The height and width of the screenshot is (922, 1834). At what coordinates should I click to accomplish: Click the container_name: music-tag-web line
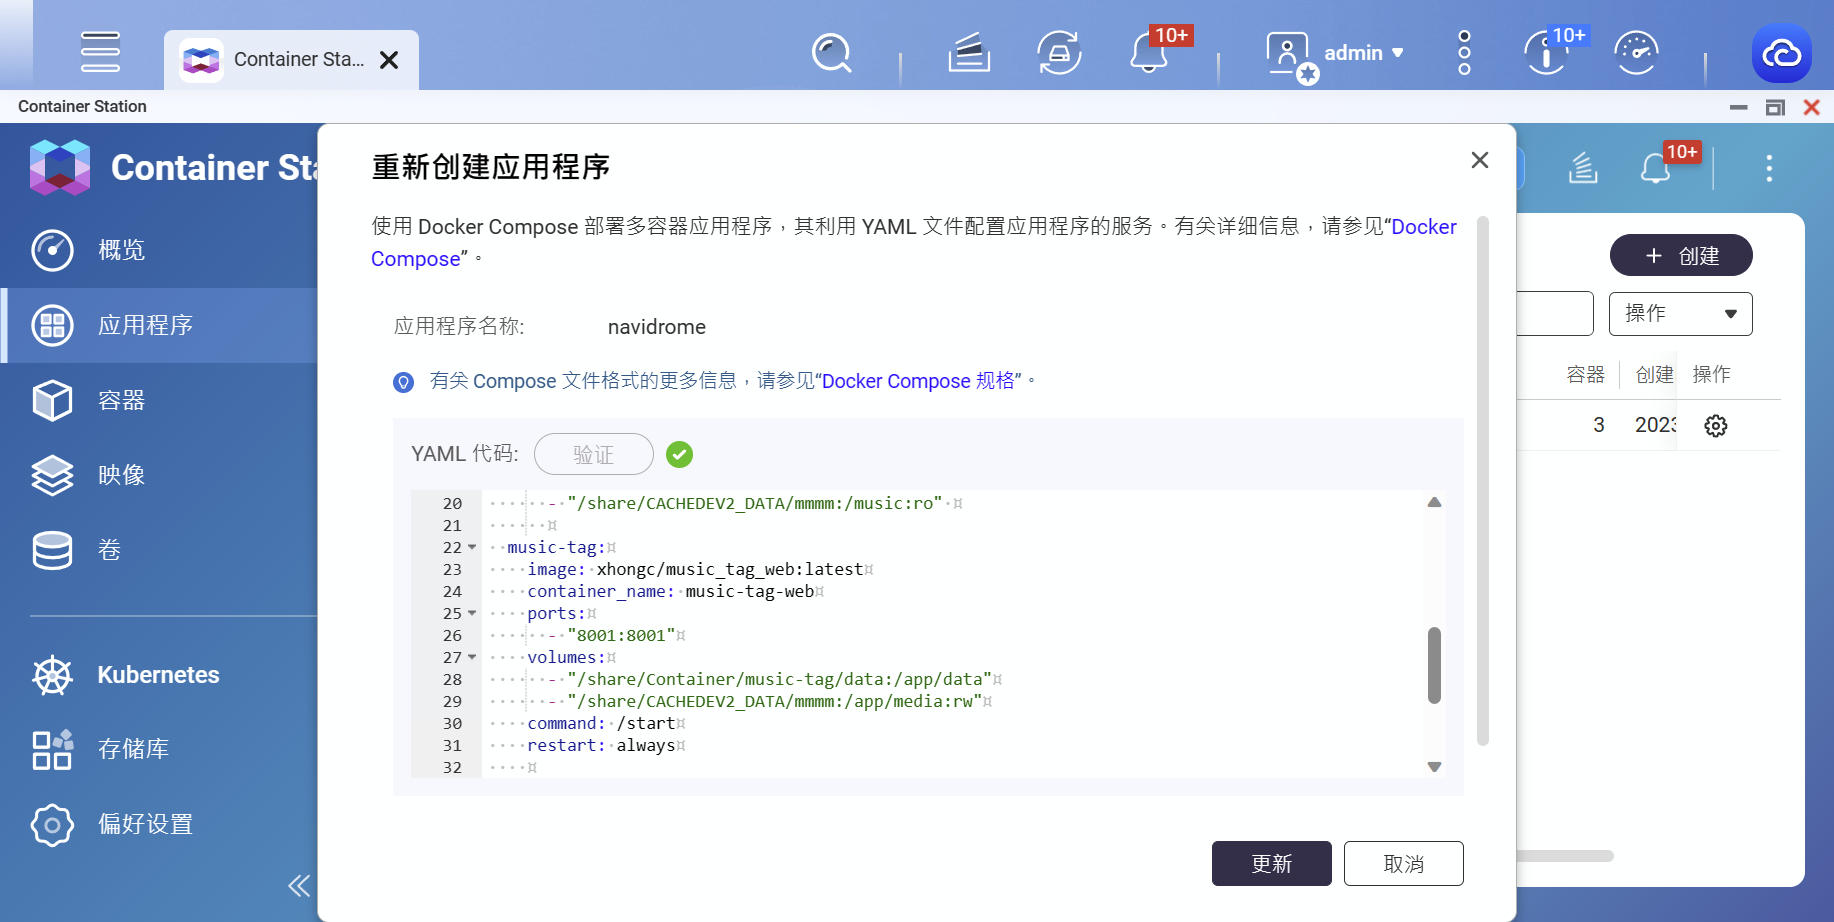click(x=671, y=591)
